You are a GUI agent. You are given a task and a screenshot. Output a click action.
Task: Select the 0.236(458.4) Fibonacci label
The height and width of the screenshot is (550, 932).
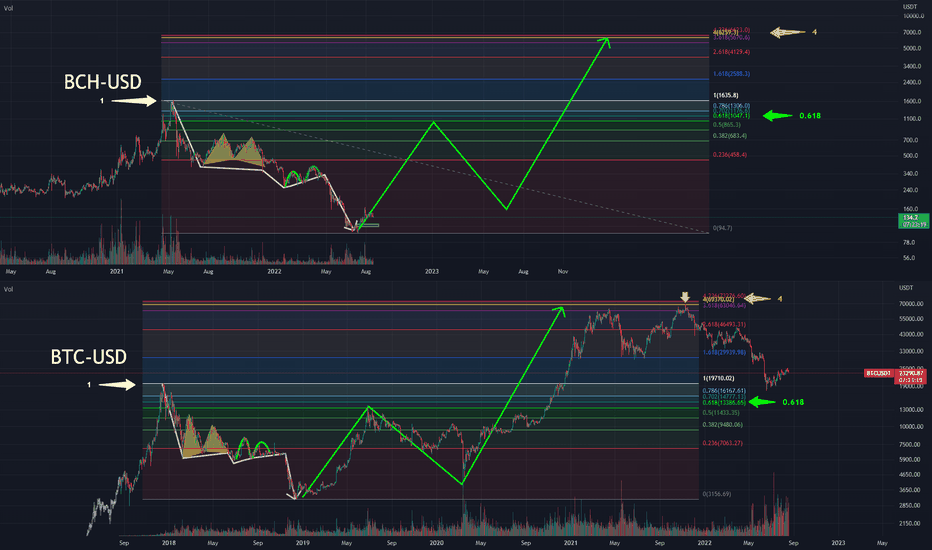click(730, 155)
